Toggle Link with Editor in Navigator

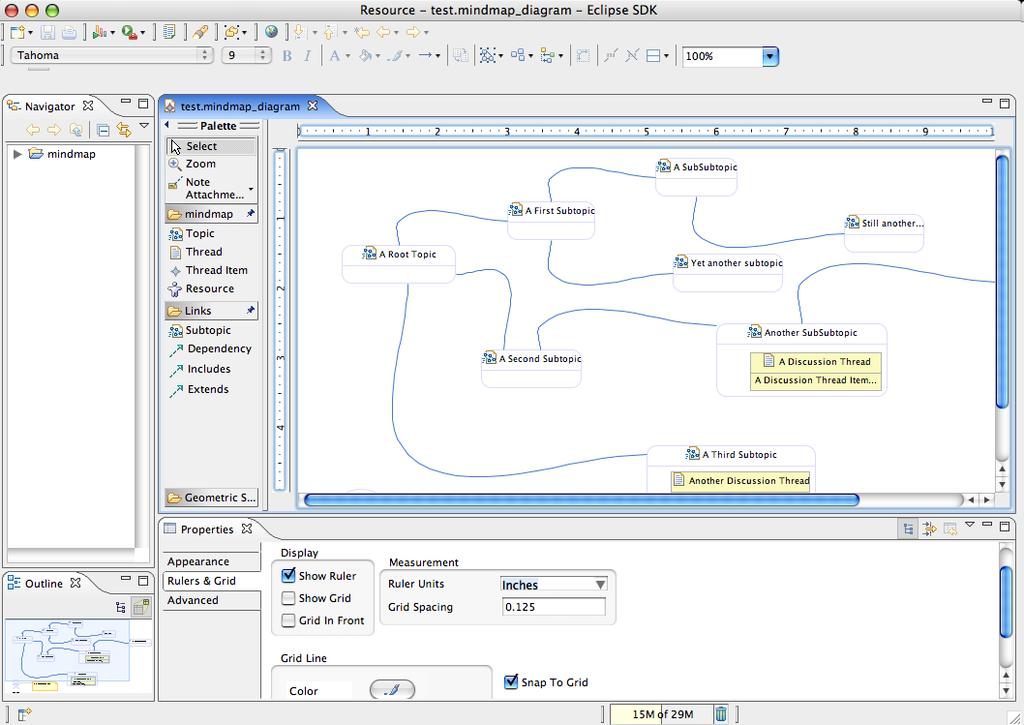tap(123, 130)
